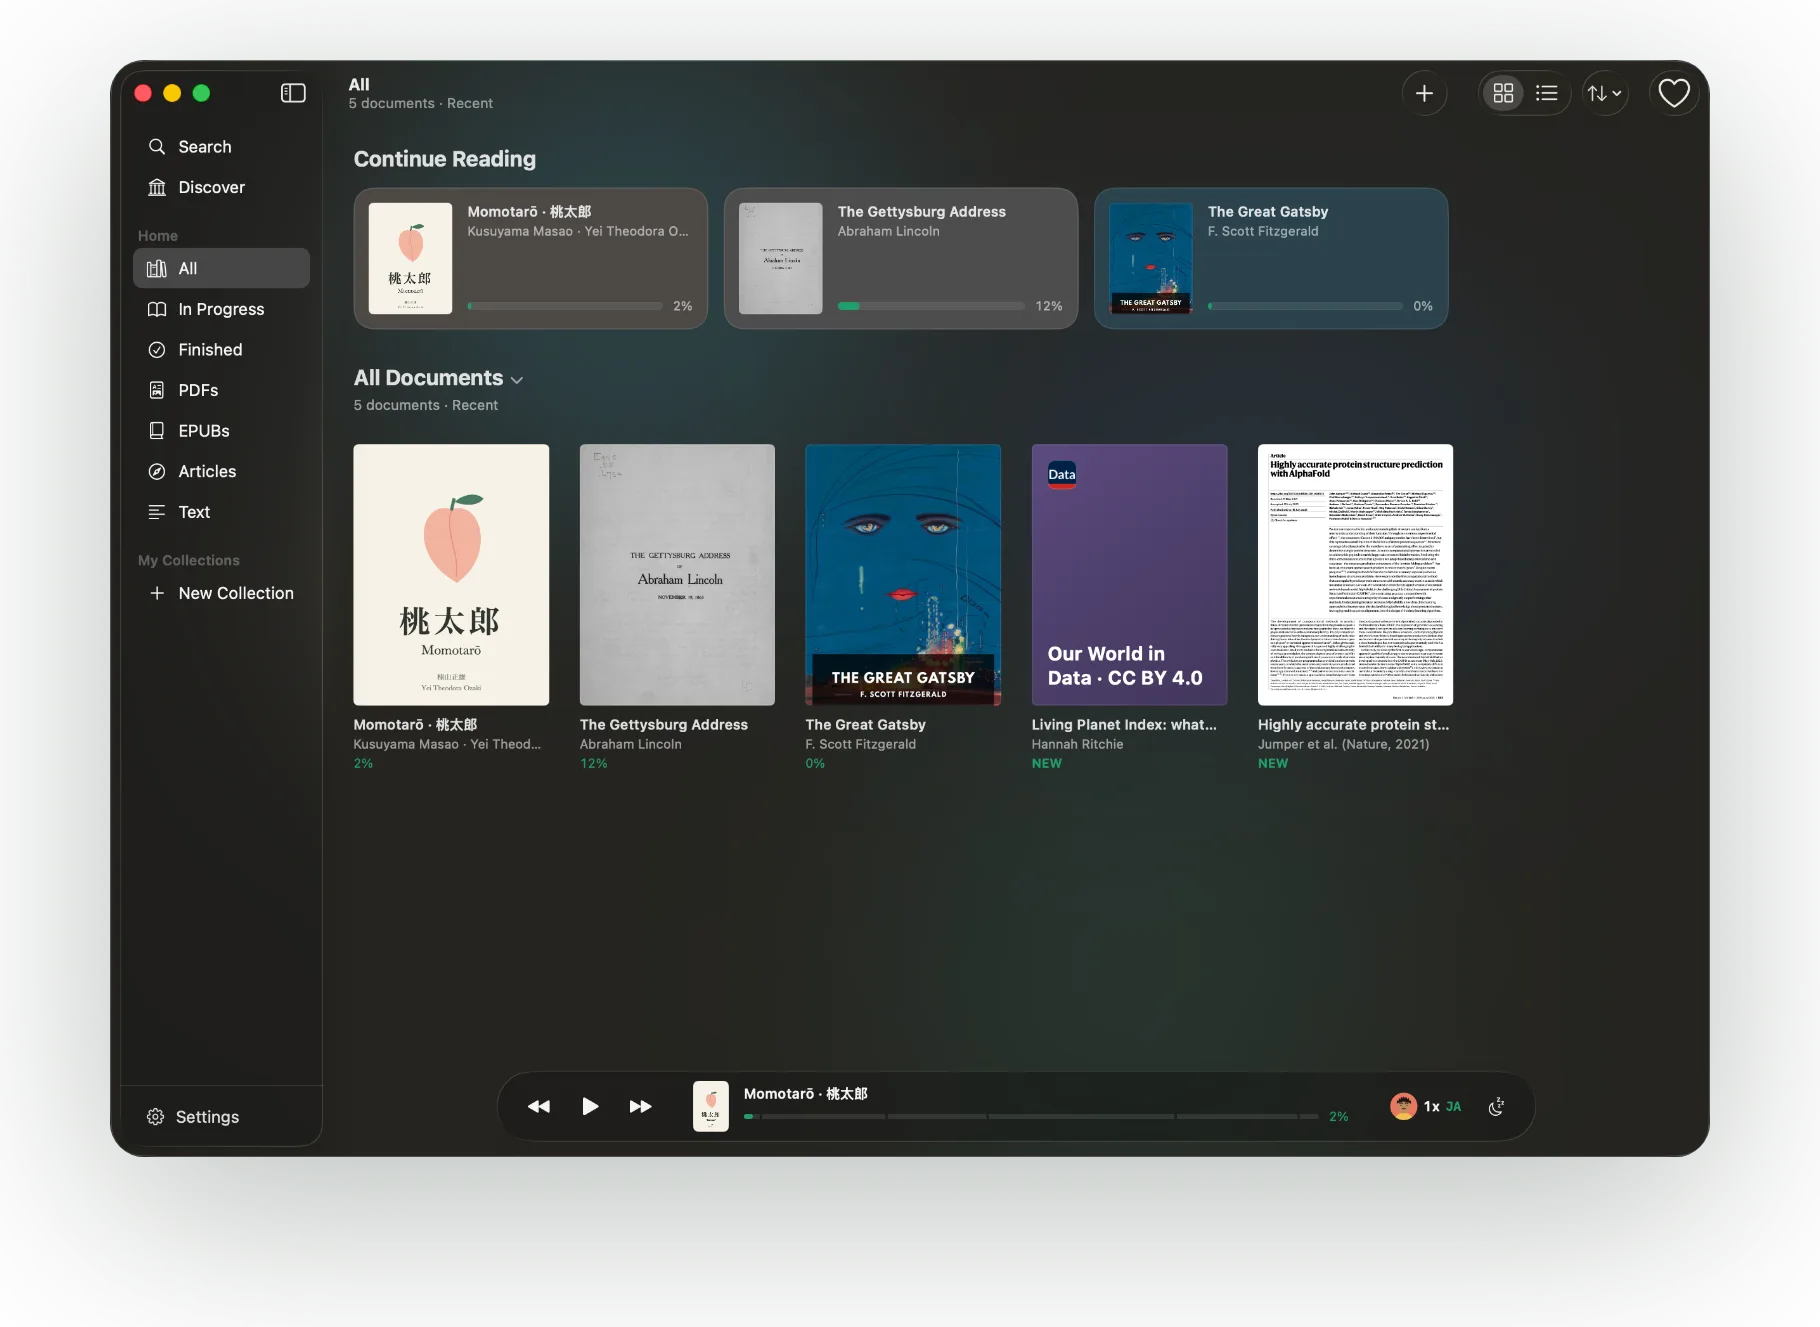Image resolution: width=1820 pixels, height=1327 pixels.
Task: Click The Great Gatsby 0% progress bar
Action: point(1305,306)
